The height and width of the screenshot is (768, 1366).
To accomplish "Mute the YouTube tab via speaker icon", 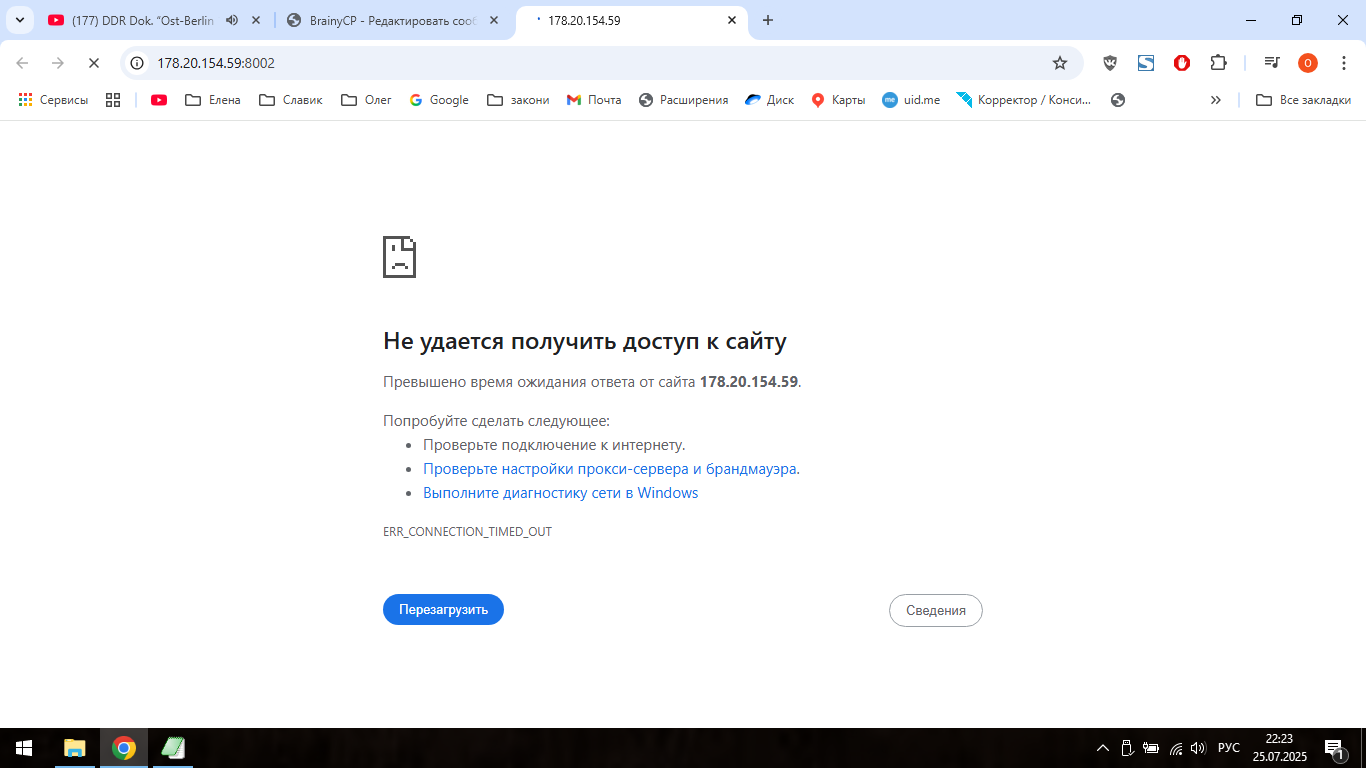I will (x=232, y=20).
